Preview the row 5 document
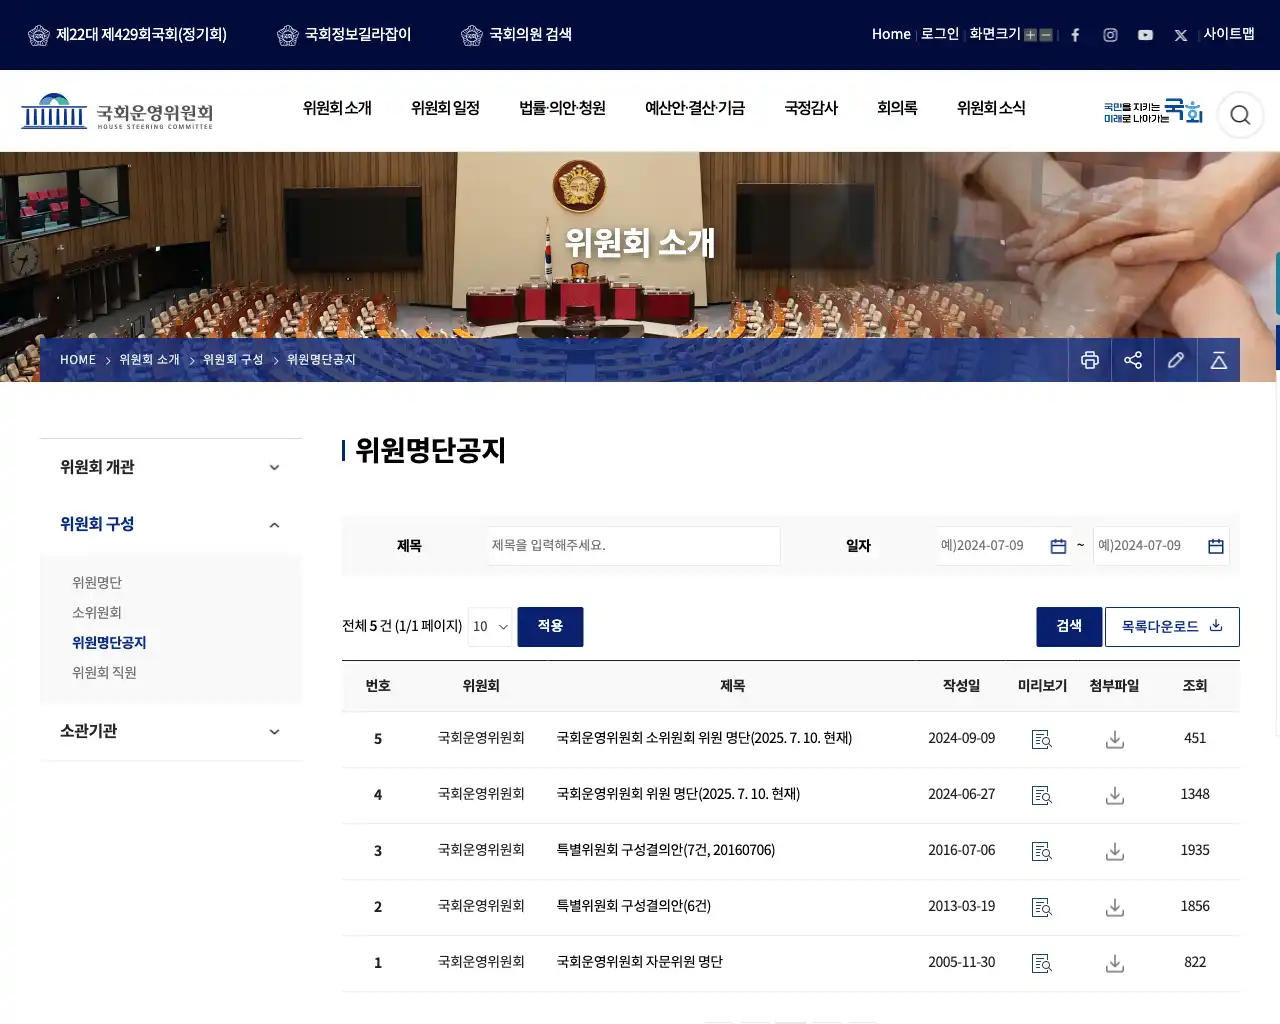Image resolution: width=1280 pixels, height=1024 pixels. (x=1042, y=739)
